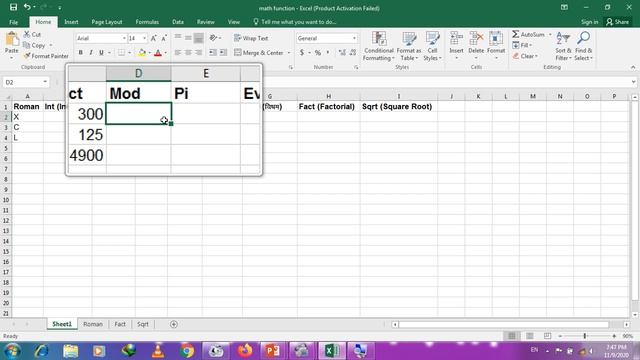This screenshot has height=360, width=640.
Task: Toggle Underline formatting
Action: (x=101, y=53)
